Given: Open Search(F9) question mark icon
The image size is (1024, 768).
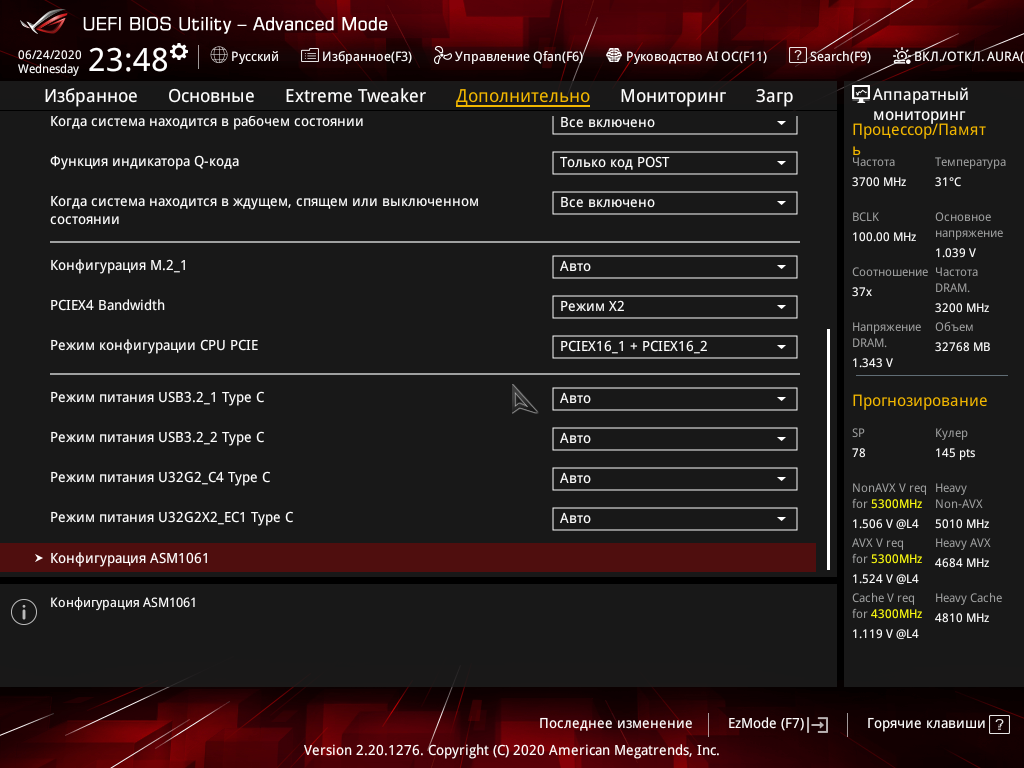Looking at the screenshot, I should tap(797, 56).
